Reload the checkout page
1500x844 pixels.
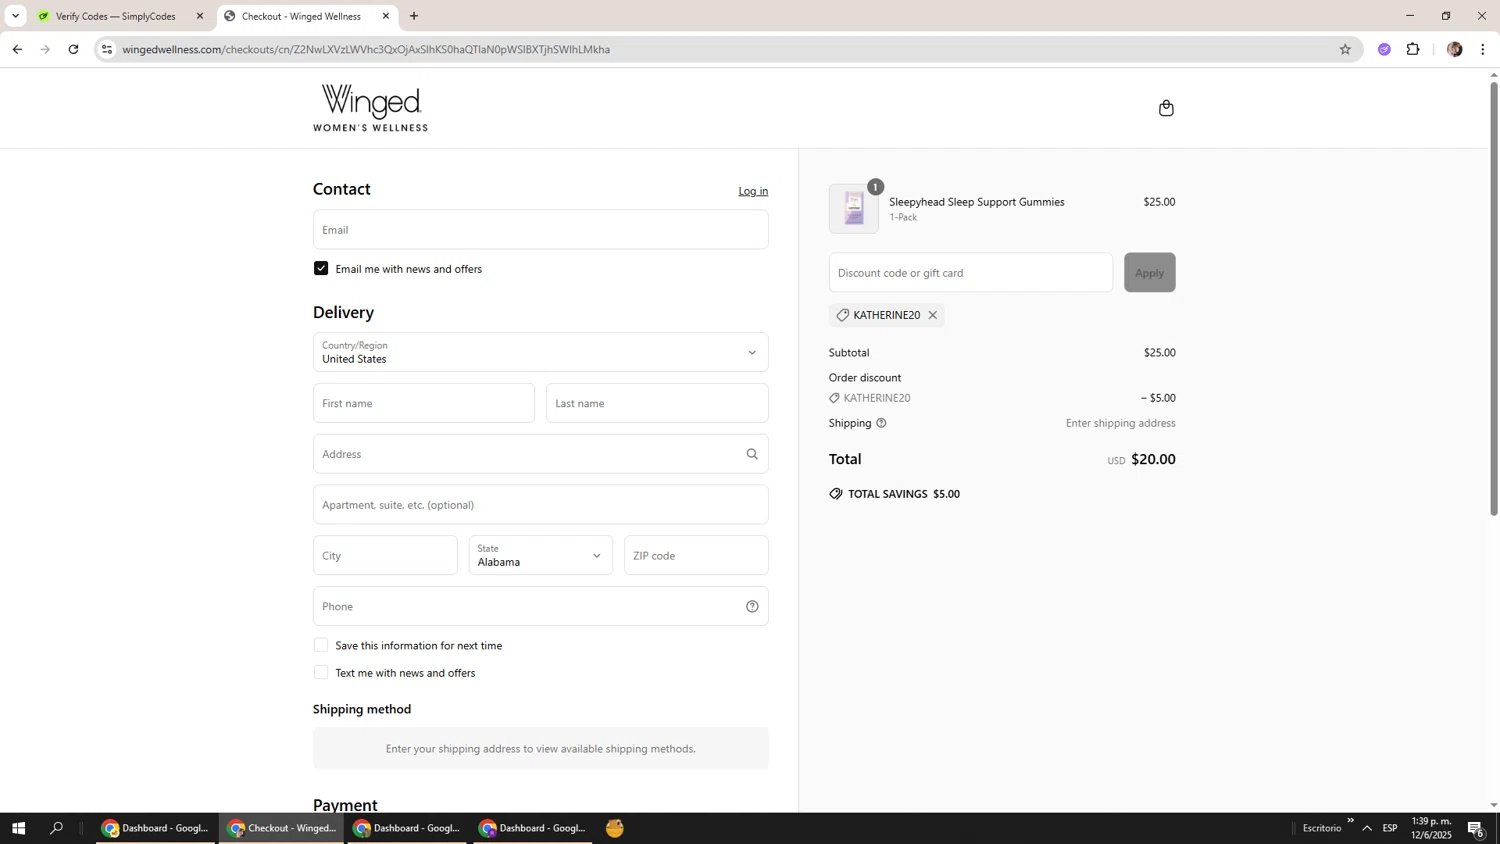[73, 49]
